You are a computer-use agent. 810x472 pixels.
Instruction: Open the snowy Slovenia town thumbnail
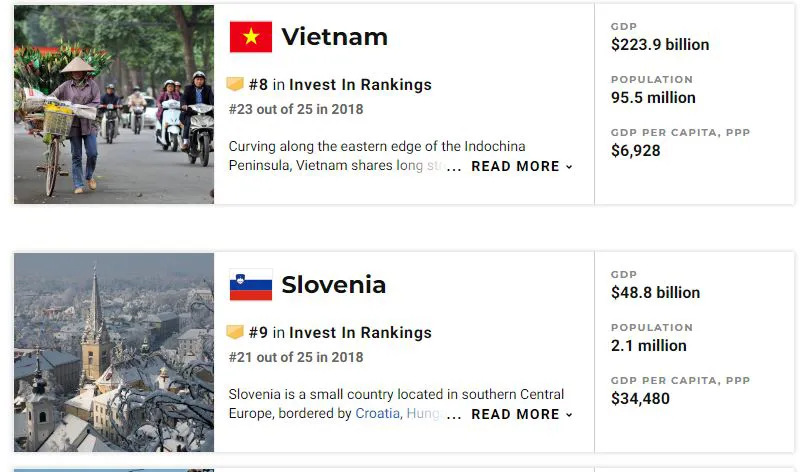(114, 352)
